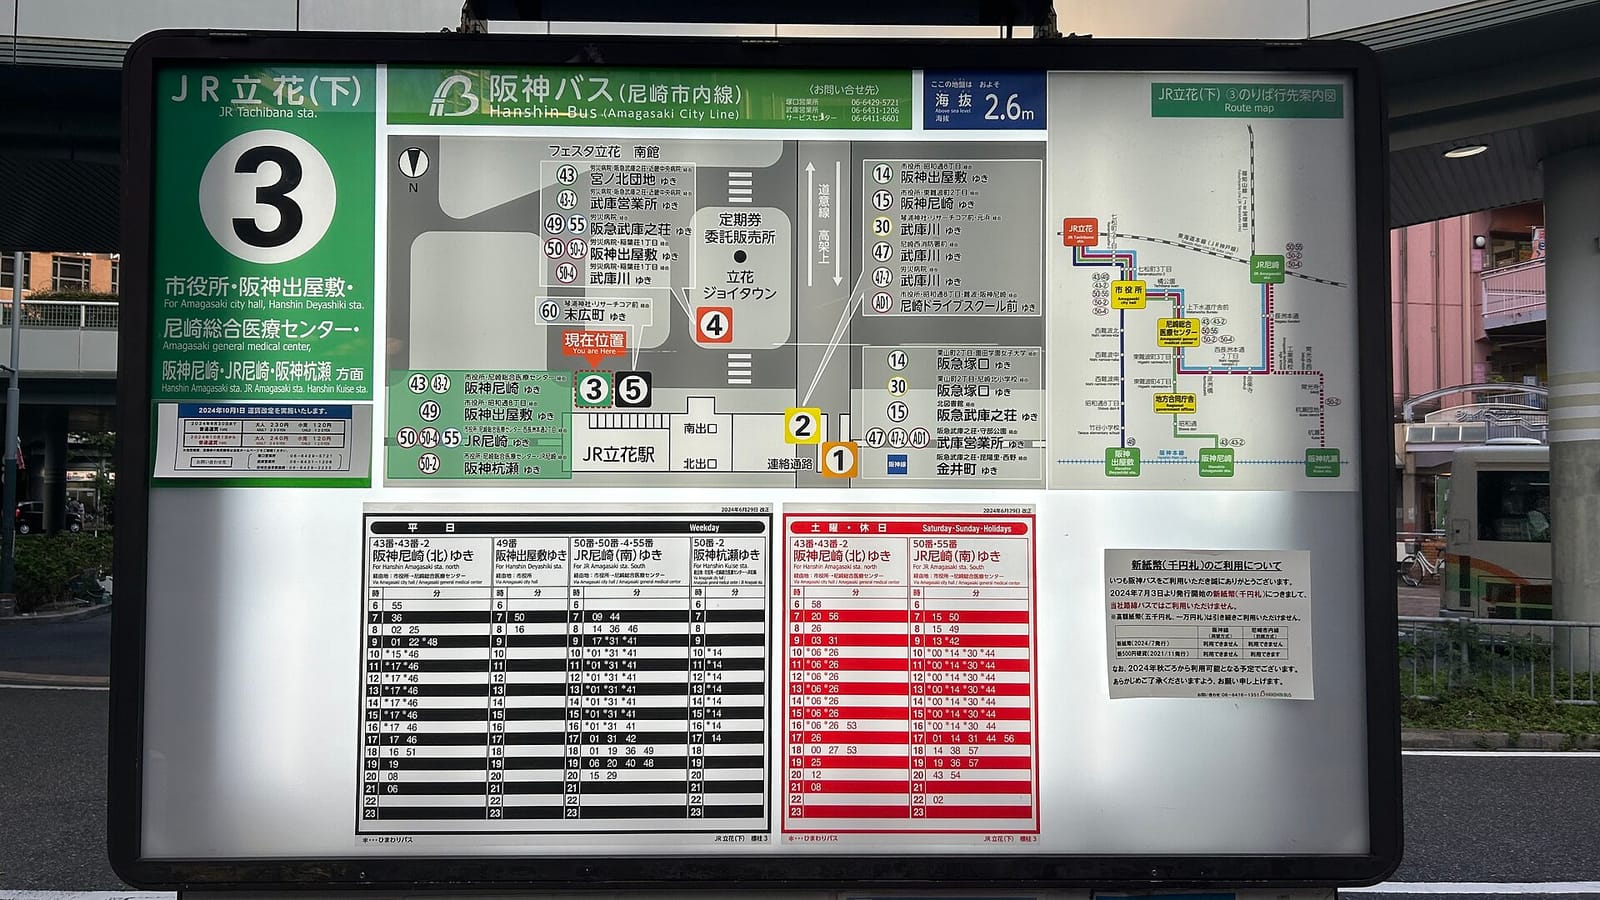Click the yellow route circle 30 beside 武庫川
Image resolution: width=1600 pixels, height=900 pixels.
[x=882, y=226]
